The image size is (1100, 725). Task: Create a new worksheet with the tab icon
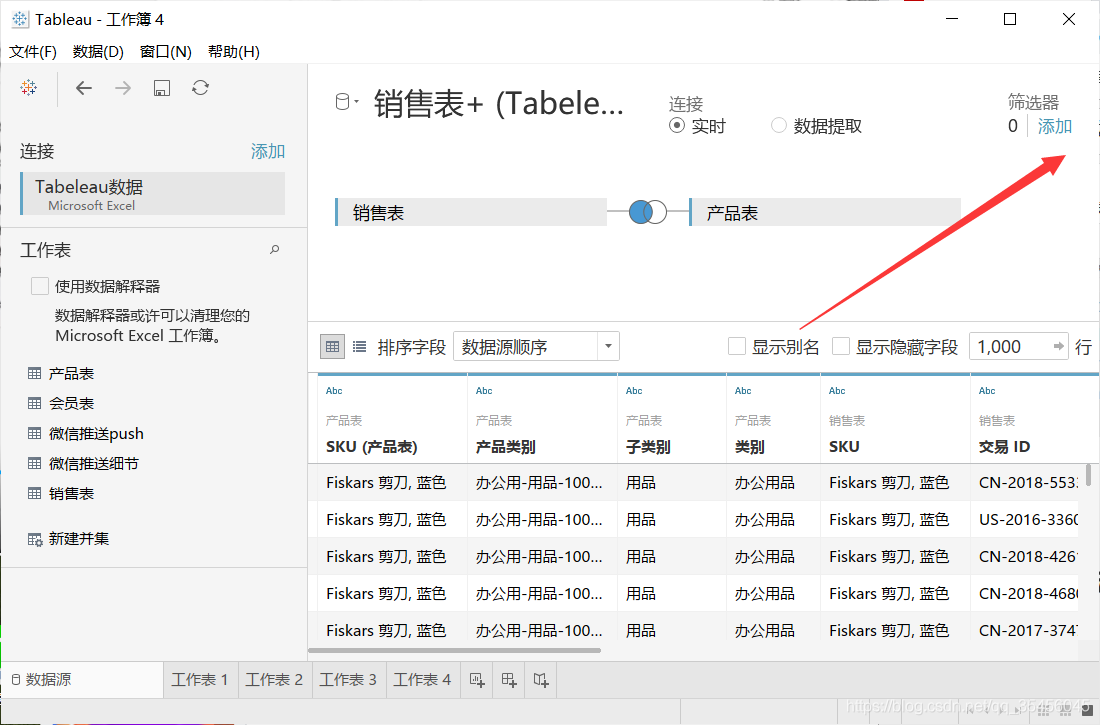(477, 679)
